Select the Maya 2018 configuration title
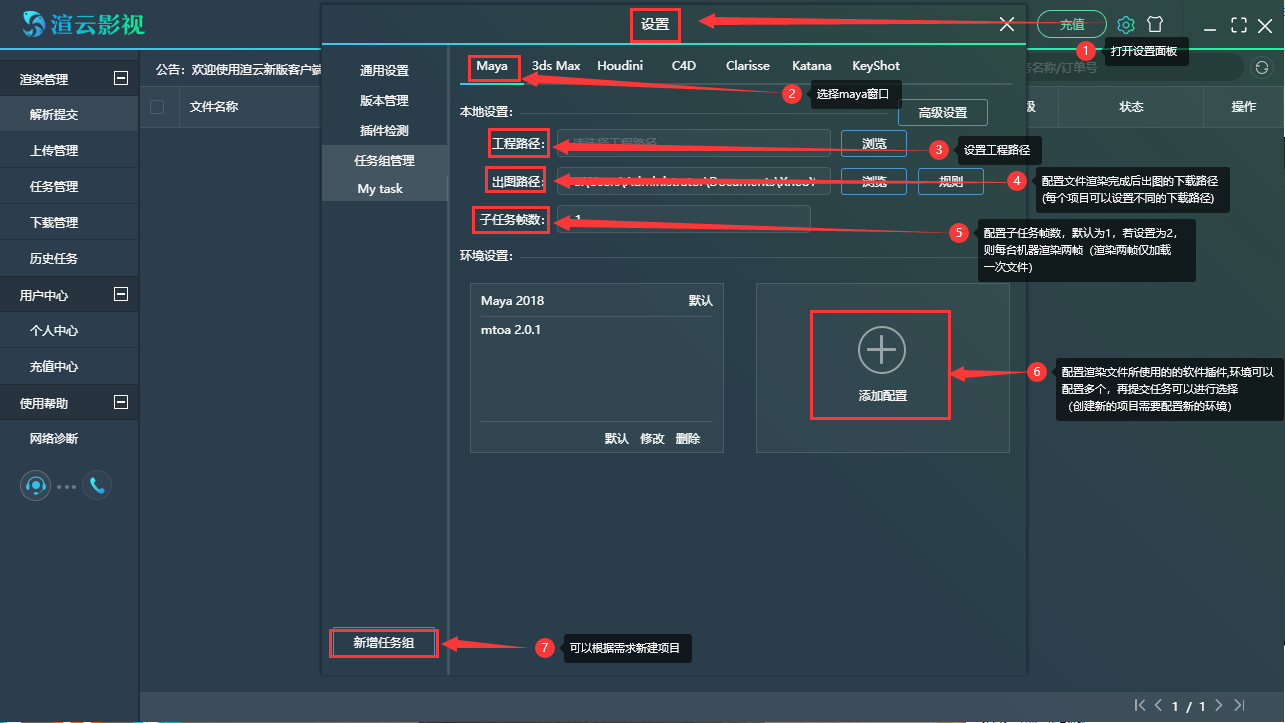Viewport: 1285px width, 723px height. (x=513, y=301)
